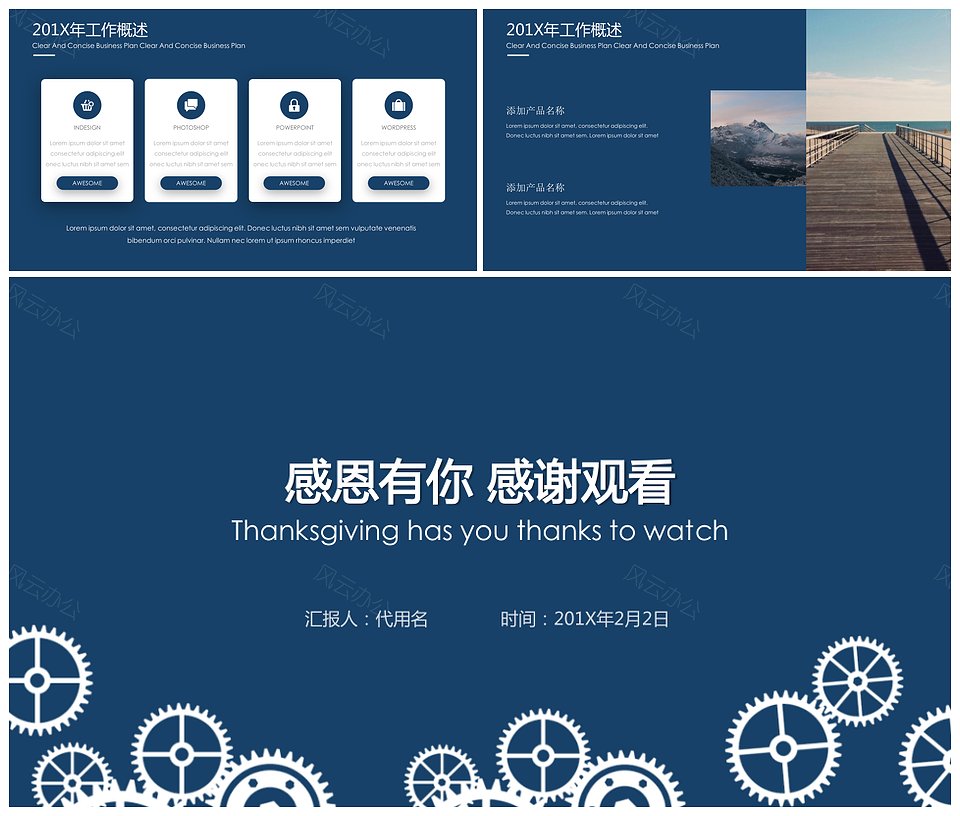The height and width of the screenshot is (816, 960).
Task: Click the snowy mountain photo thumbnail
Action: [758, 138]
